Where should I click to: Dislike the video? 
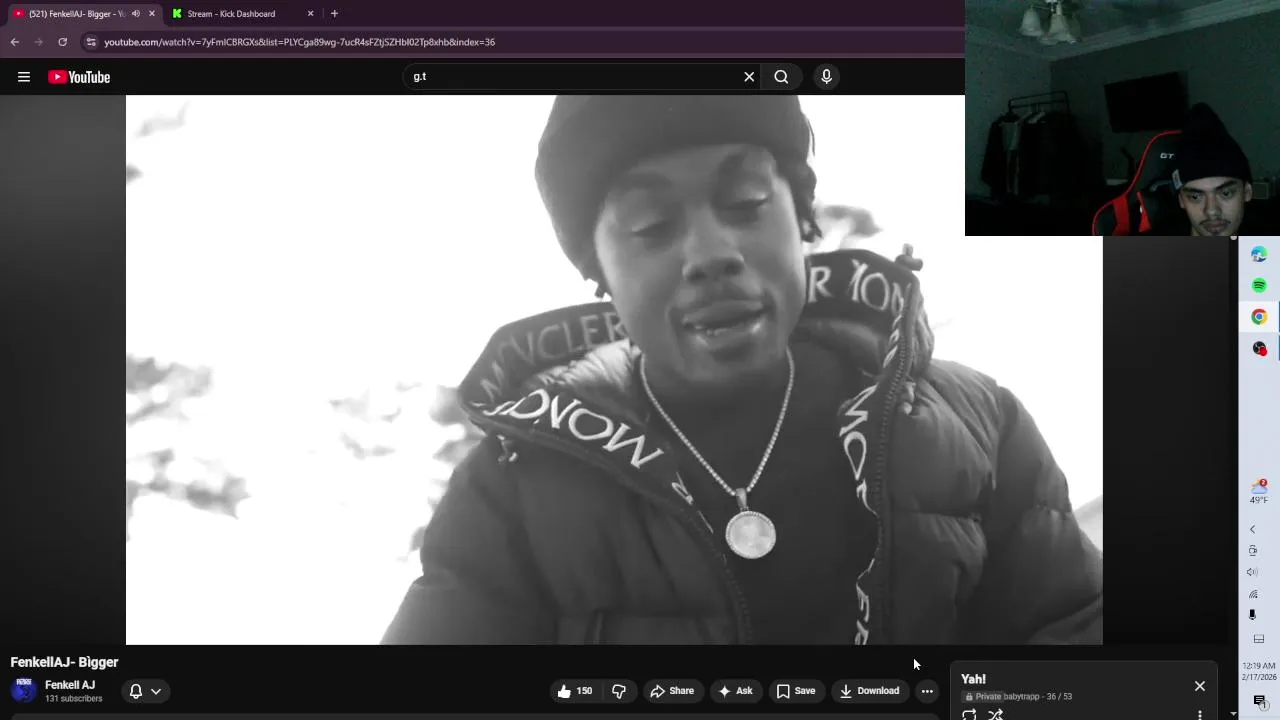619,691
